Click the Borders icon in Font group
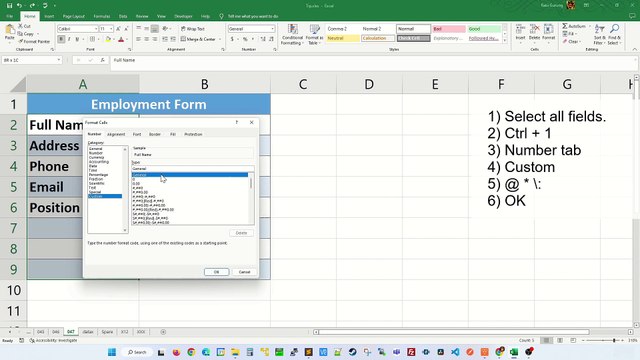 (x=92, y=39)
